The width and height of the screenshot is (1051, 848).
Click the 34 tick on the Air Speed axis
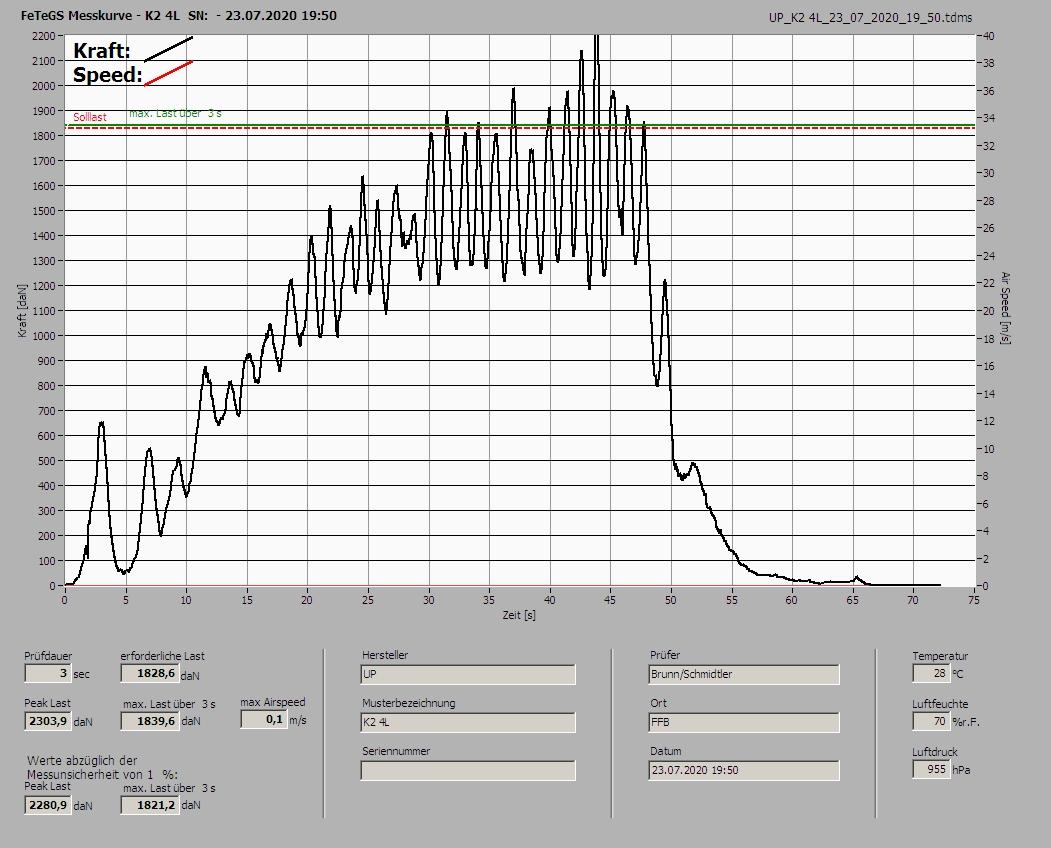(989, 118)
